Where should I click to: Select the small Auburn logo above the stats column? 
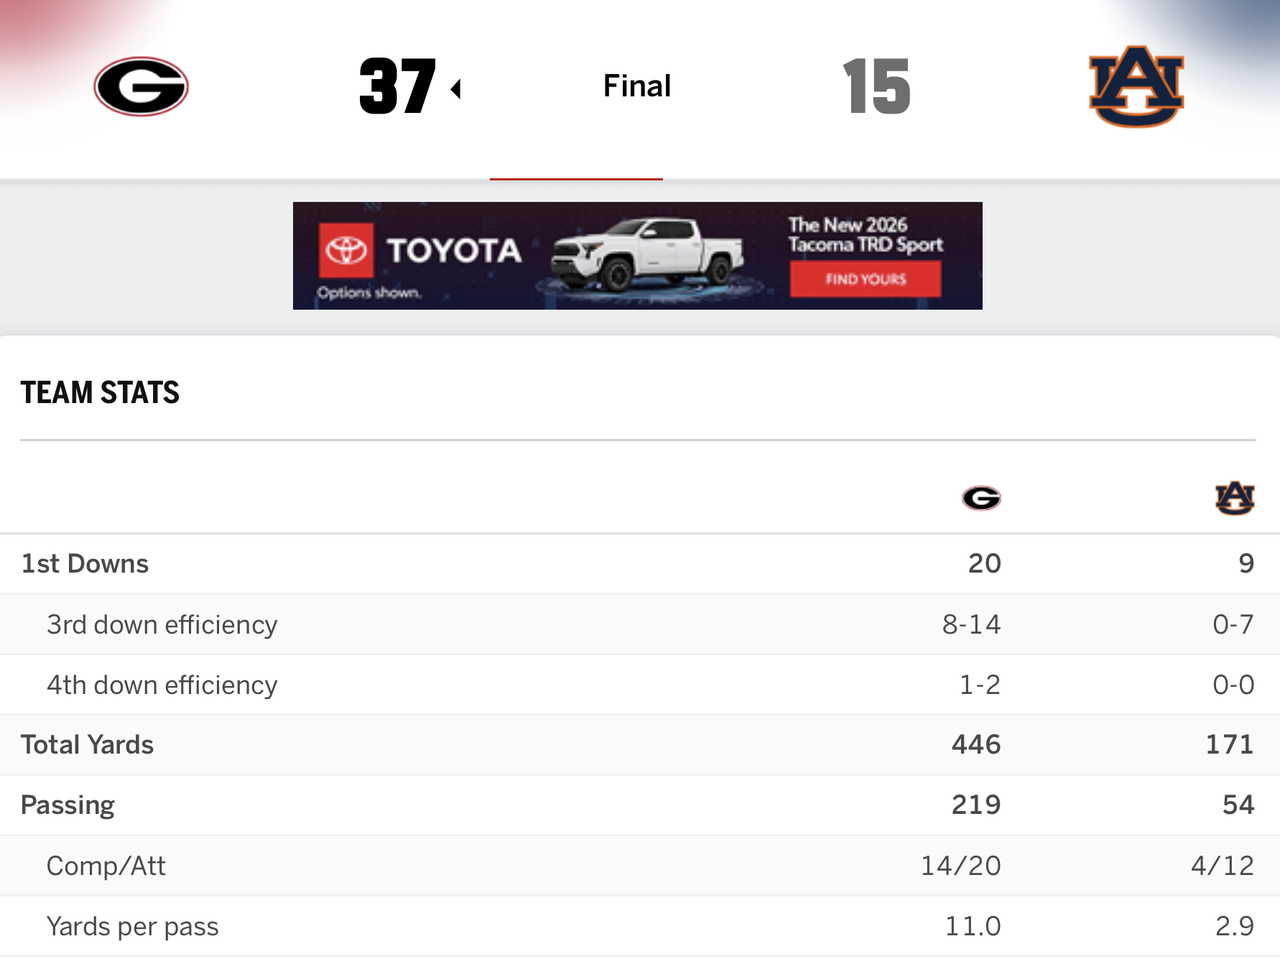1235,498
